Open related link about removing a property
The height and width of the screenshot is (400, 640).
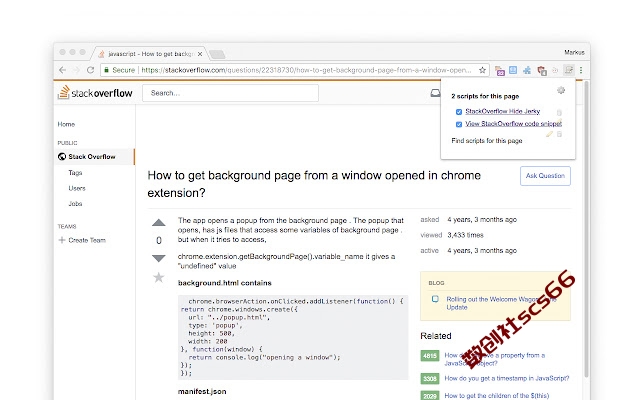tap(495, 359)
